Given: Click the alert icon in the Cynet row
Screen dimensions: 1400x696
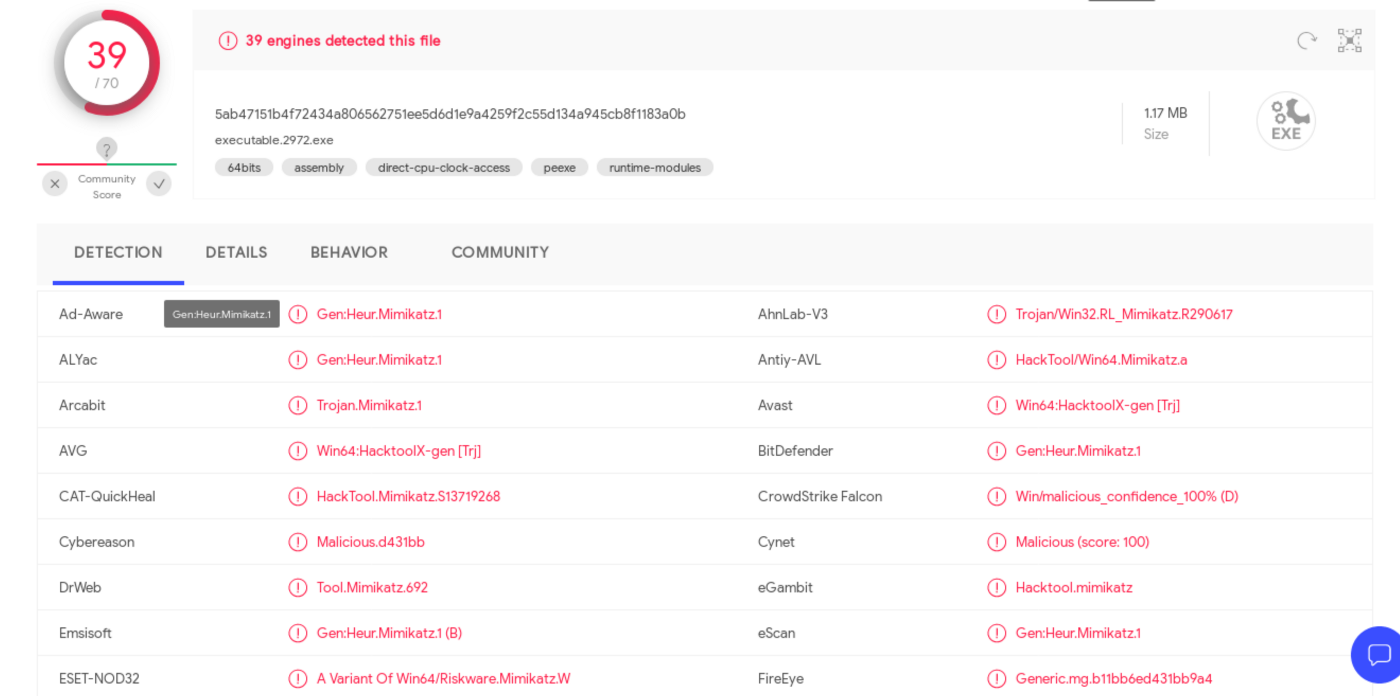Looking at the screenshot, I should click(997, 542).
